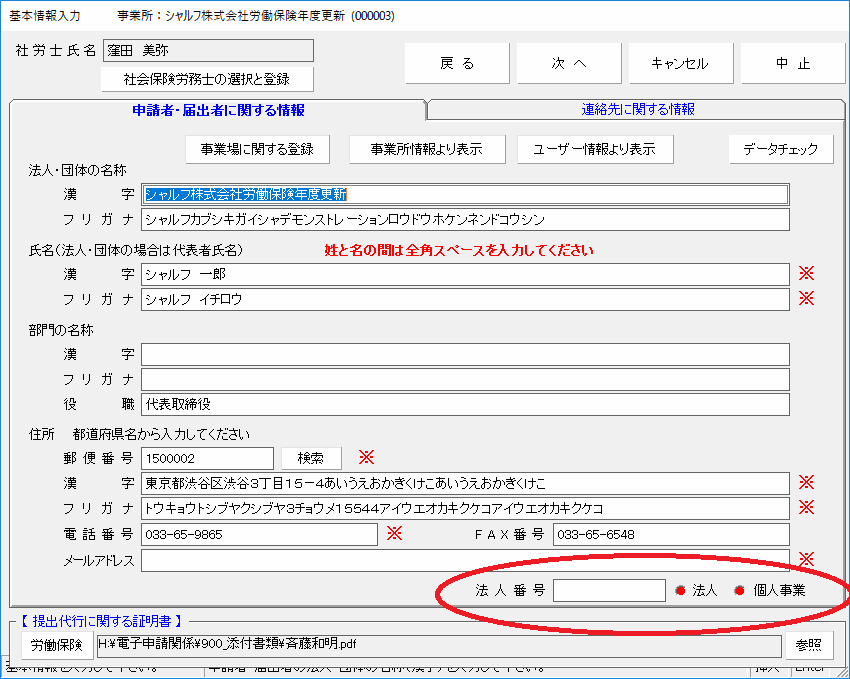The image size is (850, 679).
Task: Run データチェック
Action: pyautogui.click(x=780, y=149)
